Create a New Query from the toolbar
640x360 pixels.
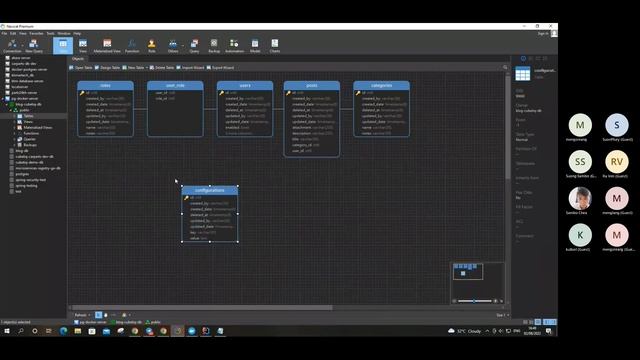[x=34, y=46]
